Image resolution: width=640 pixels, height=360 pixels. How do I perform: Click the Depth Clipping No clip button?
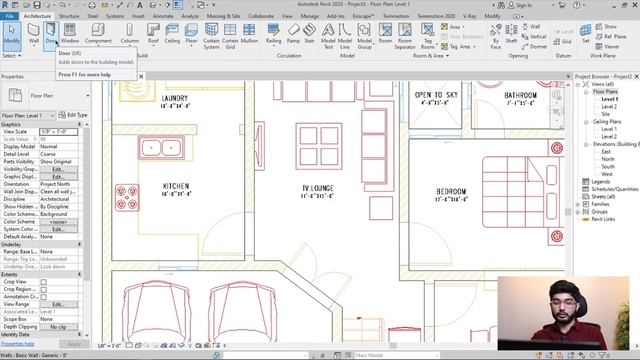pyautogui.click(x=58, y=327)
